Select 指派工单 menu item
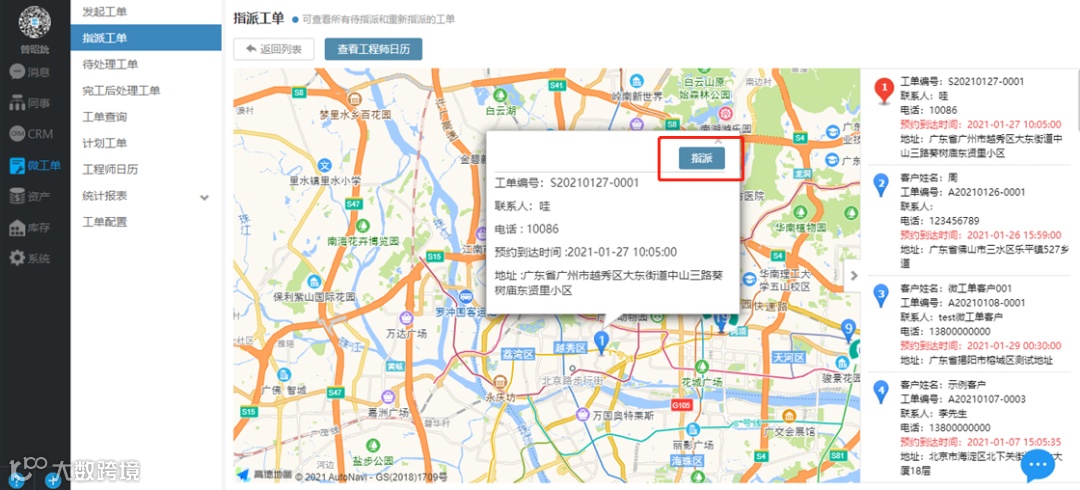The width and height of the screenshot is (1080, 490). click(x=145, y=37)
